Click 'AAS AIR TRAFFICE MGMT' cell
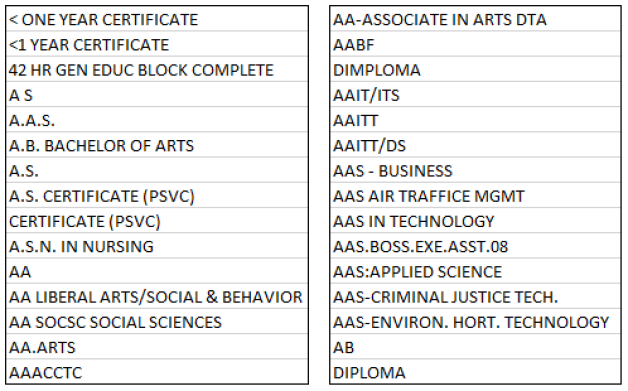 475,196
